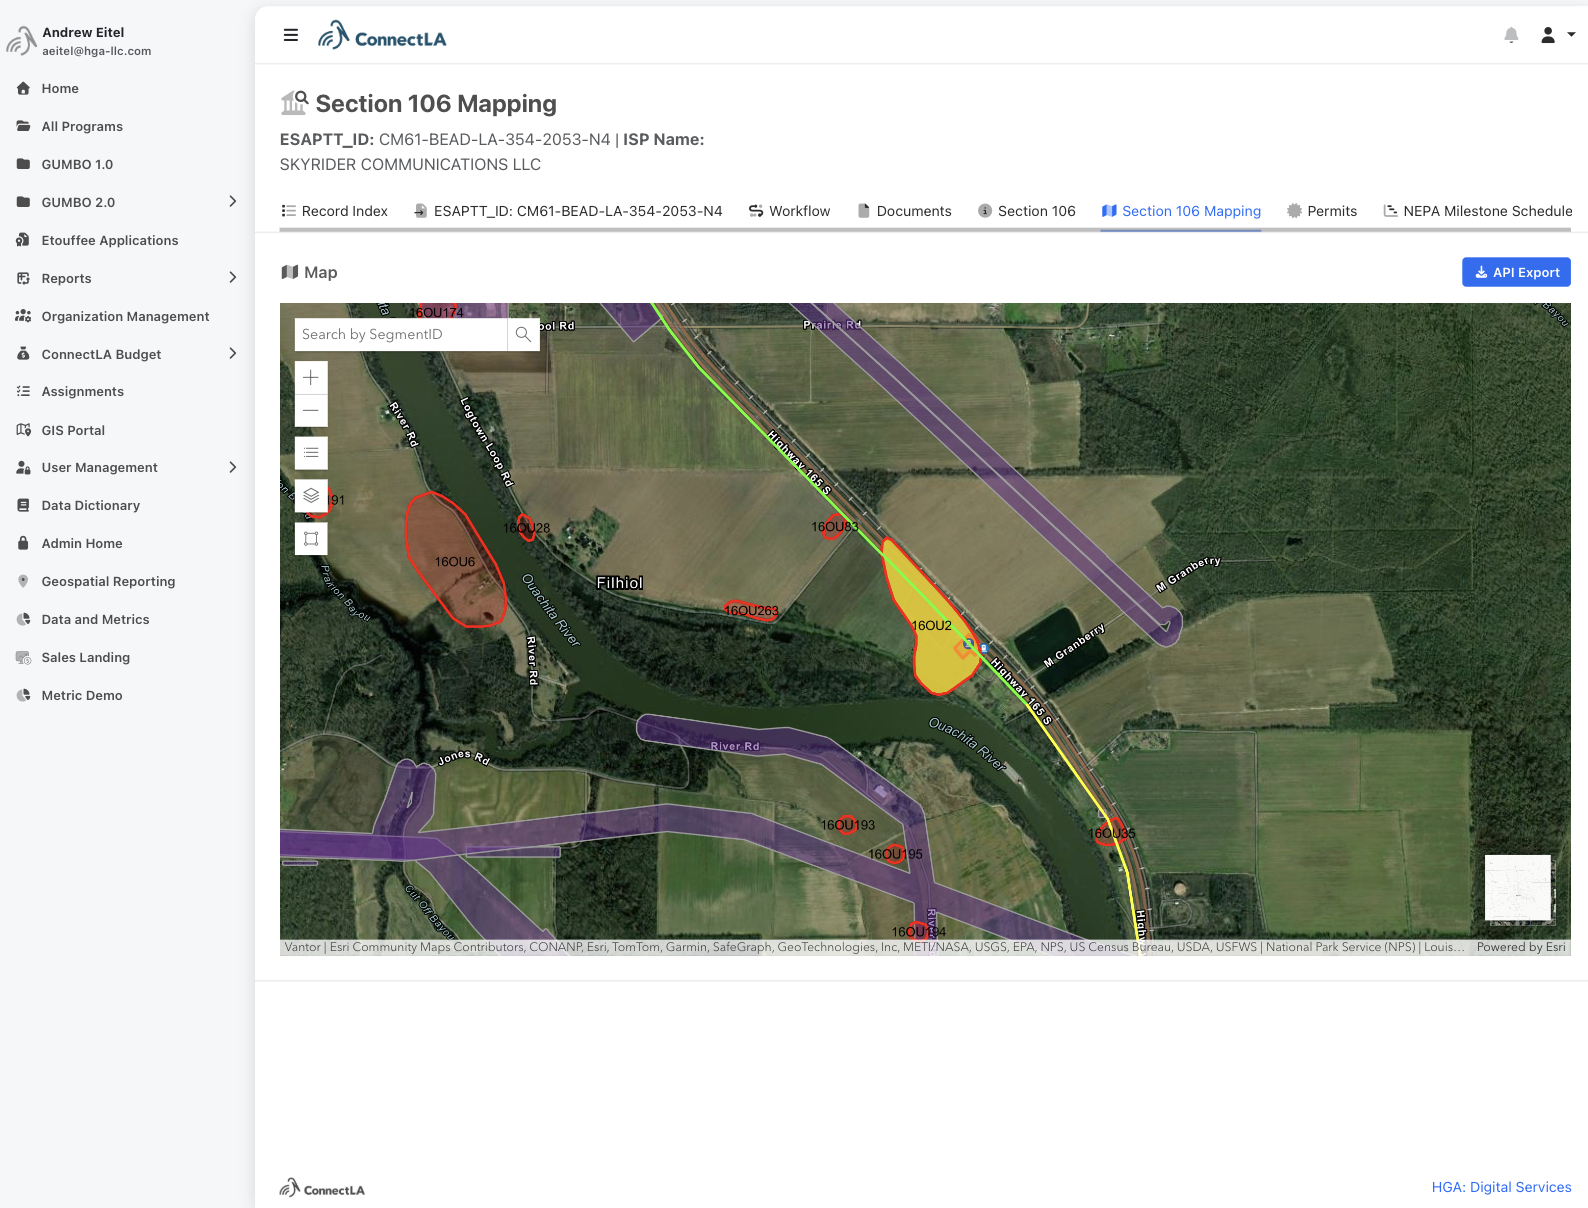Viewport: 1588px width, 1208px height.
Task: Click the GIS Portal map icon
Action: tap(23, 430)
